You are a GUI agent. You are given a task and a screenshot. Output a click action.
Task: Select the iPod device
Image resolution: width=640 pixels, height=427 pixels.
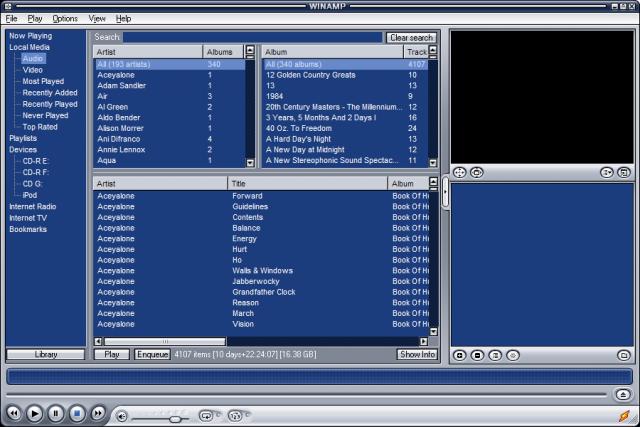point(30,195)
